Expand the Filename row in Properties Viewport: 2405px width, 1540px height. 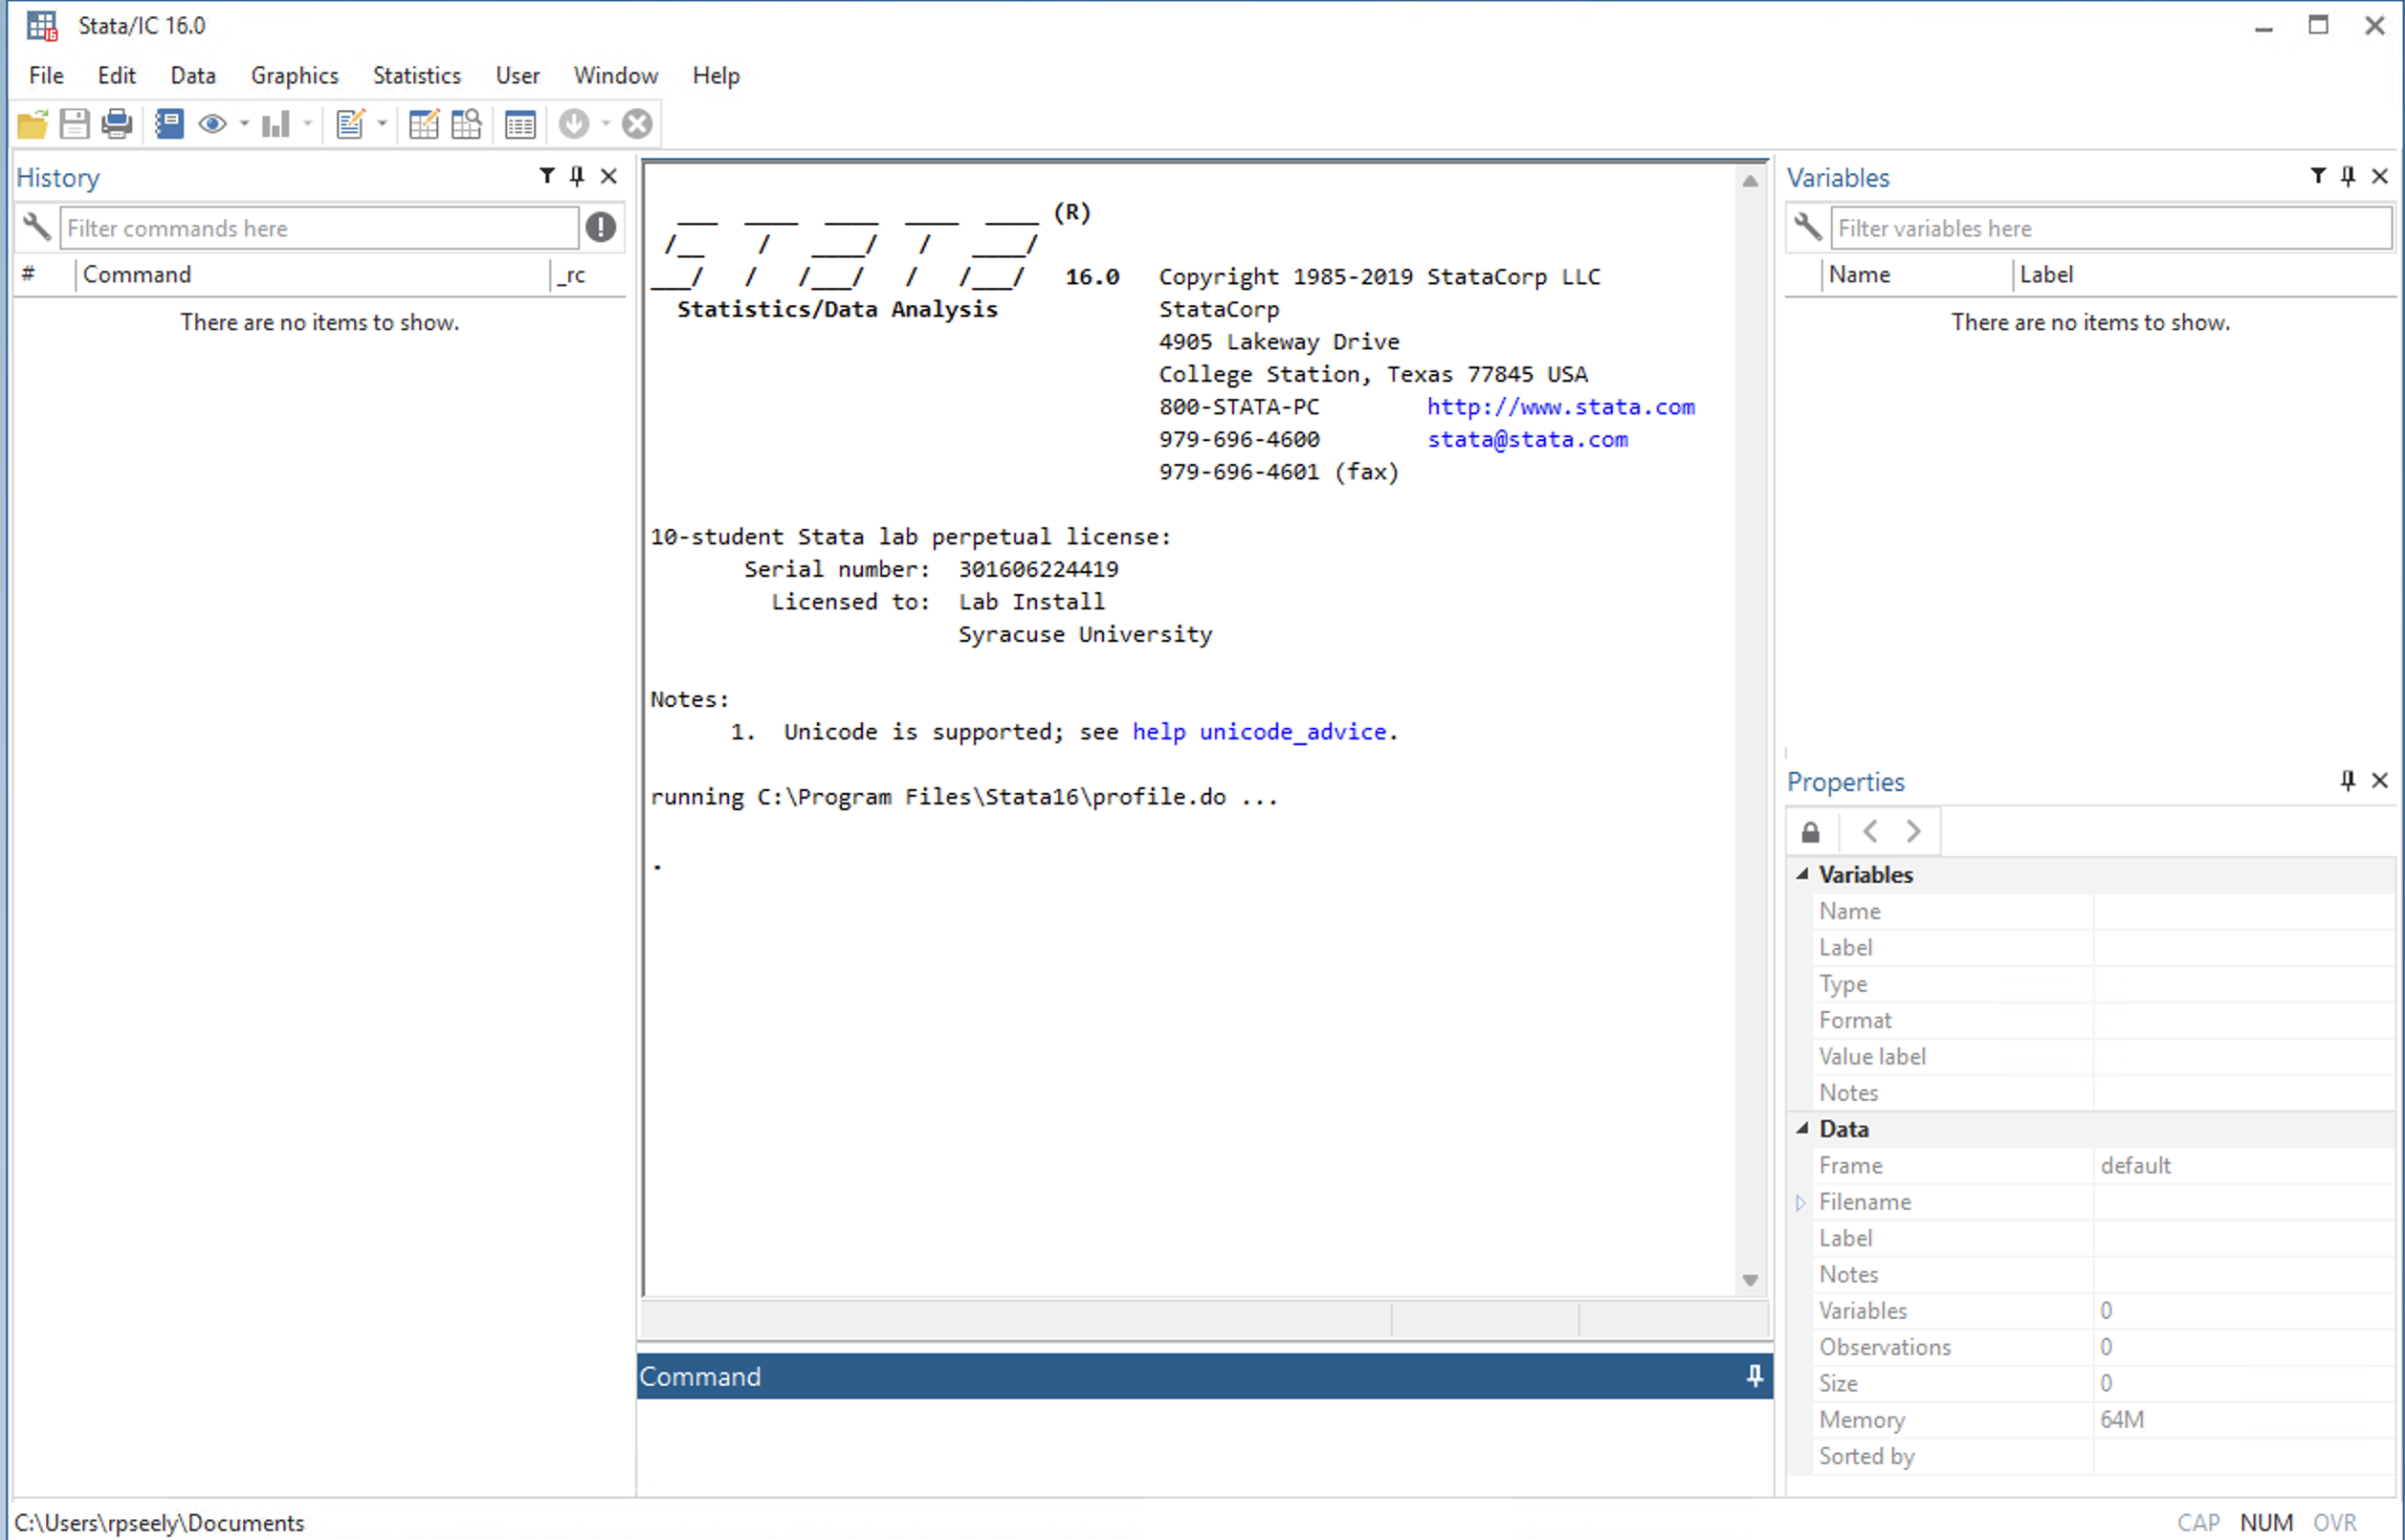point(1801,1203)
